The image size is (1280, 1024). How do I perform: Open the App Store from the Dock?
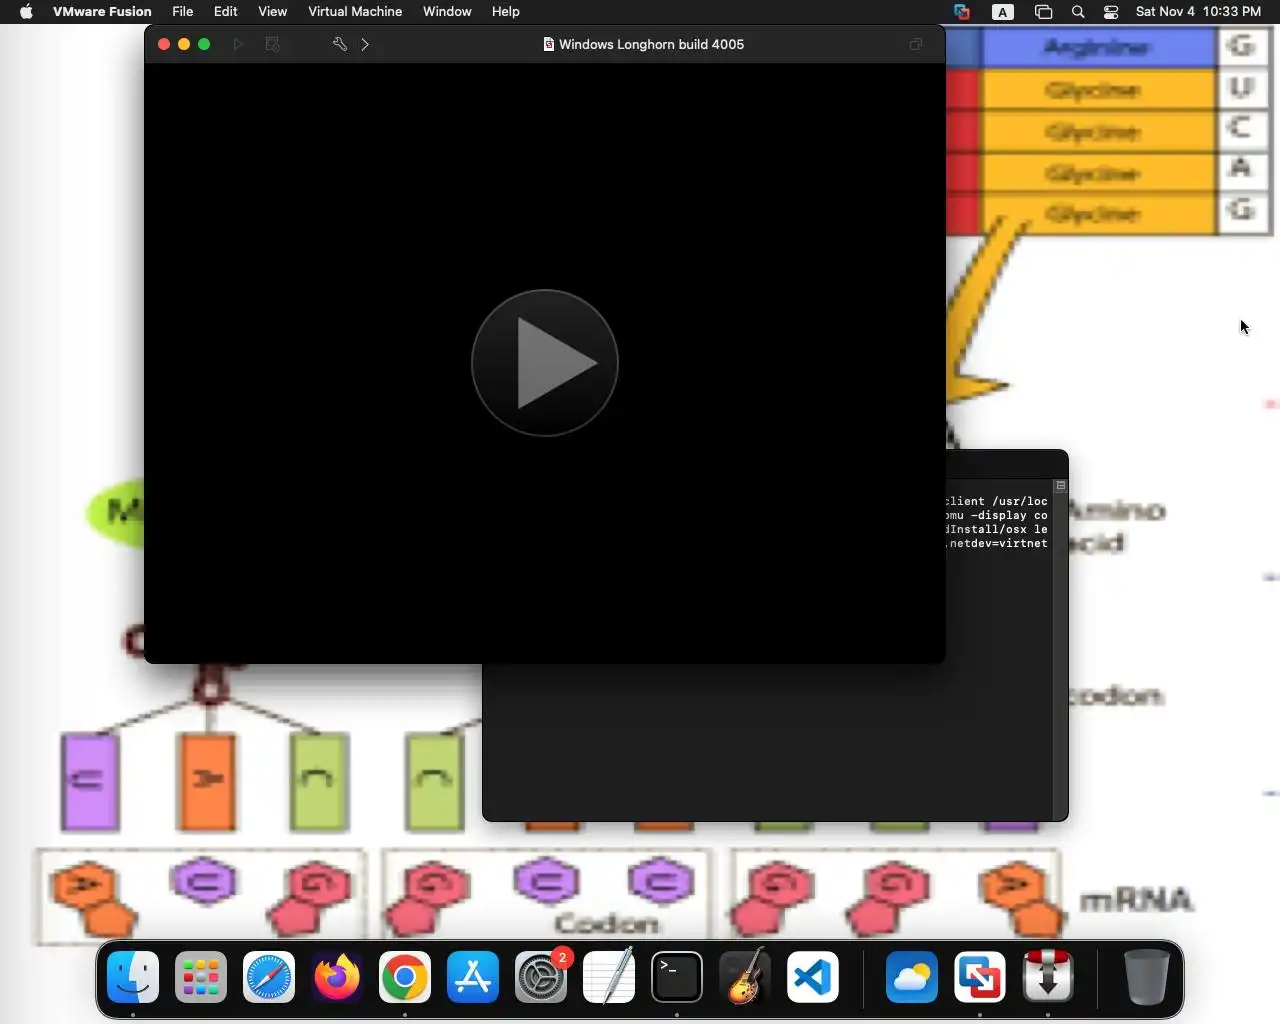[x=473, y=977]
